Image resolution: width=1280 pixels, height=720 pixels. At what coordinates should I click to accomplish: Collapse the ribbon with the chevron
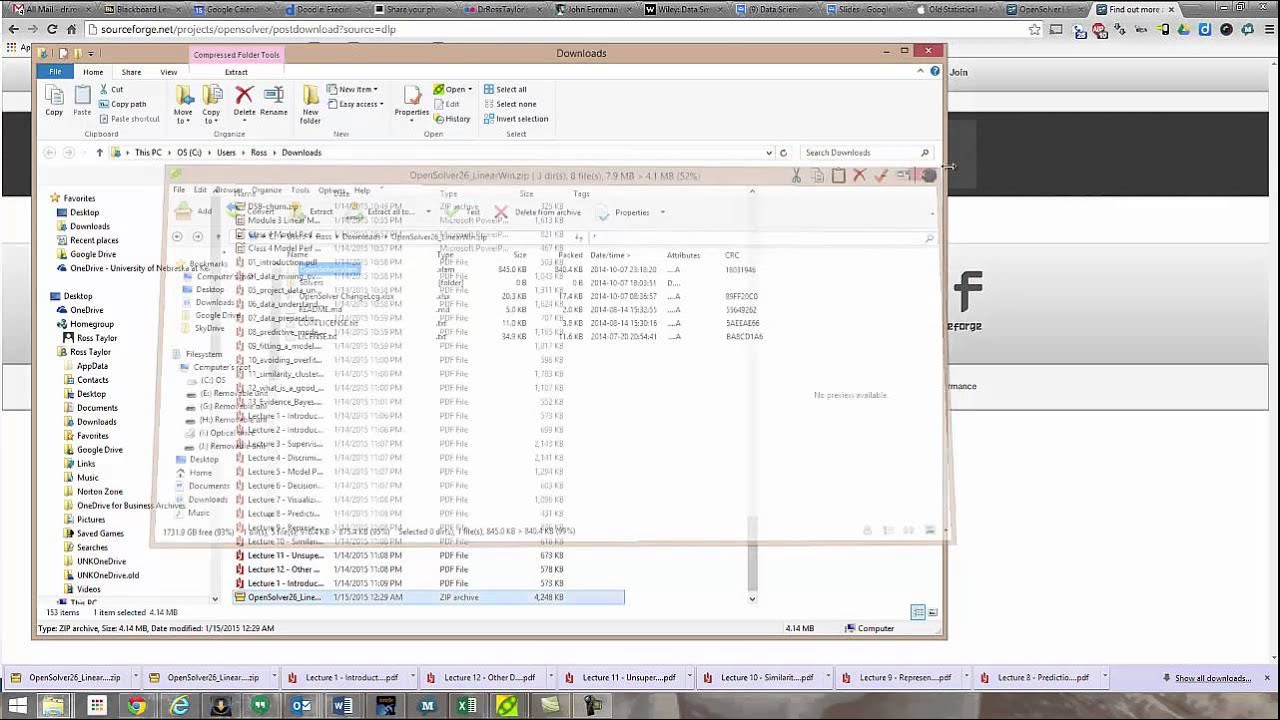click(920, 72)
